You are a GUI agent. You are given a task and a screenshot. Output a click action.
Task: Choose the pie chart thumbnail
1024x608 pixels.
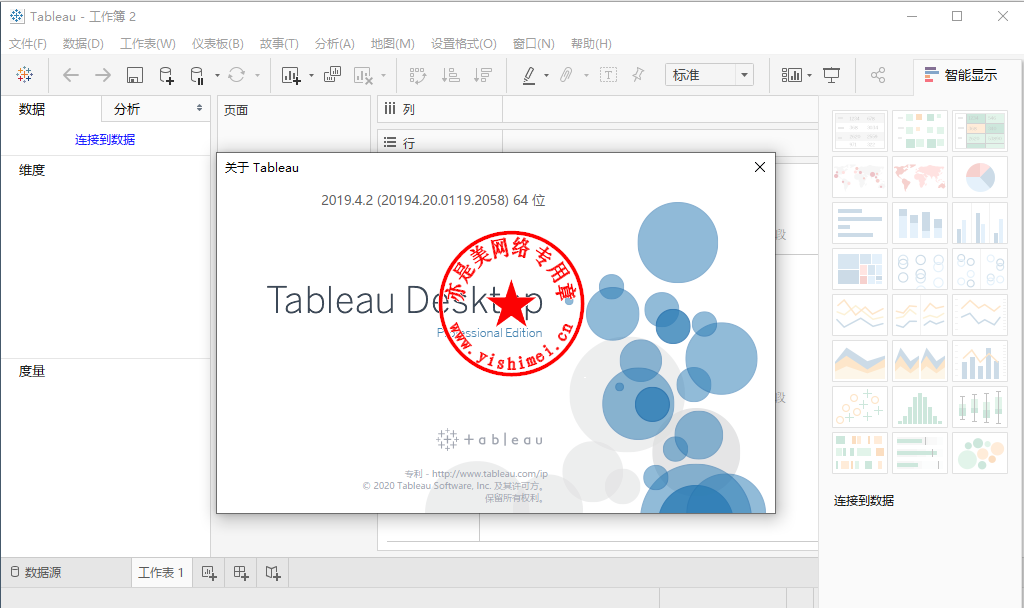click(x=980, y=176)
